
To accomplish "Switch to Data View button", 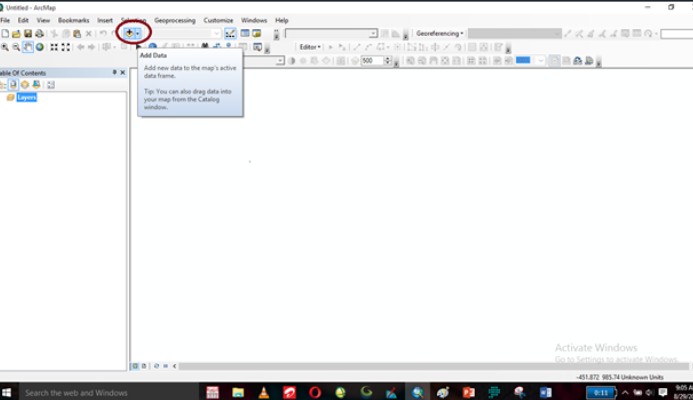I will tap(136, 366).
